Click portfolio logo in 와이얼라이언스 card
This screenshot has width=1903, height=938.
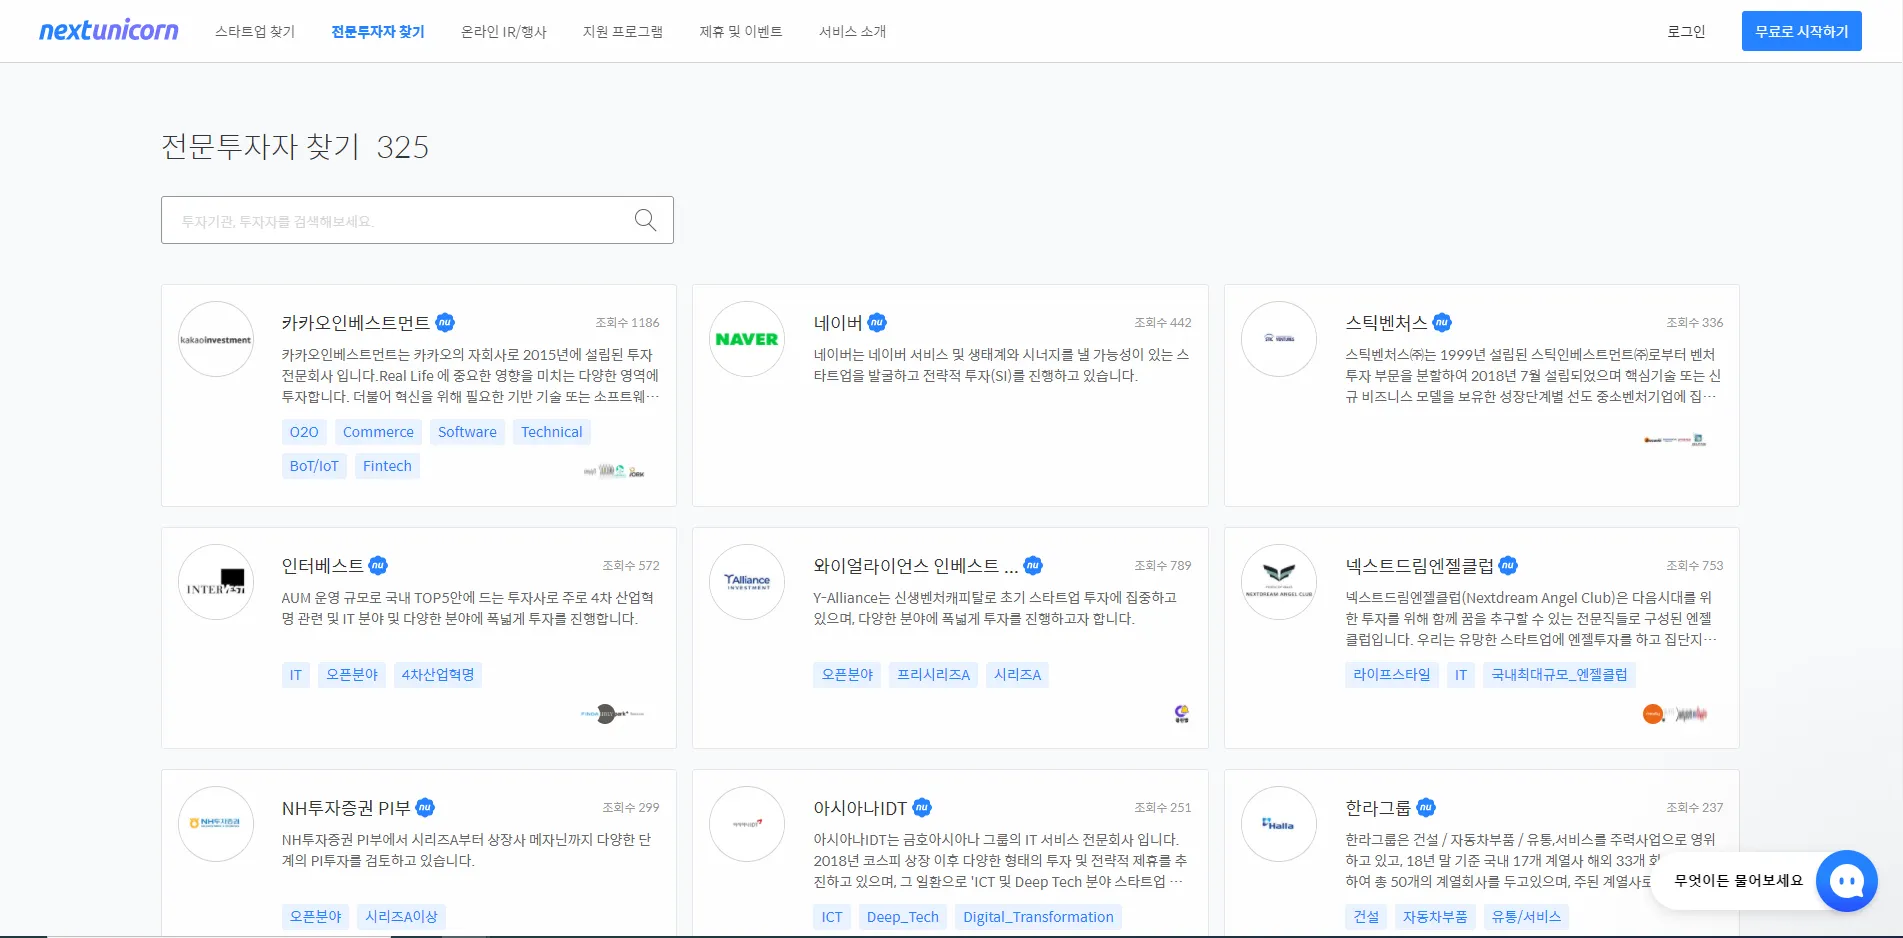(x=1182, y=714)
